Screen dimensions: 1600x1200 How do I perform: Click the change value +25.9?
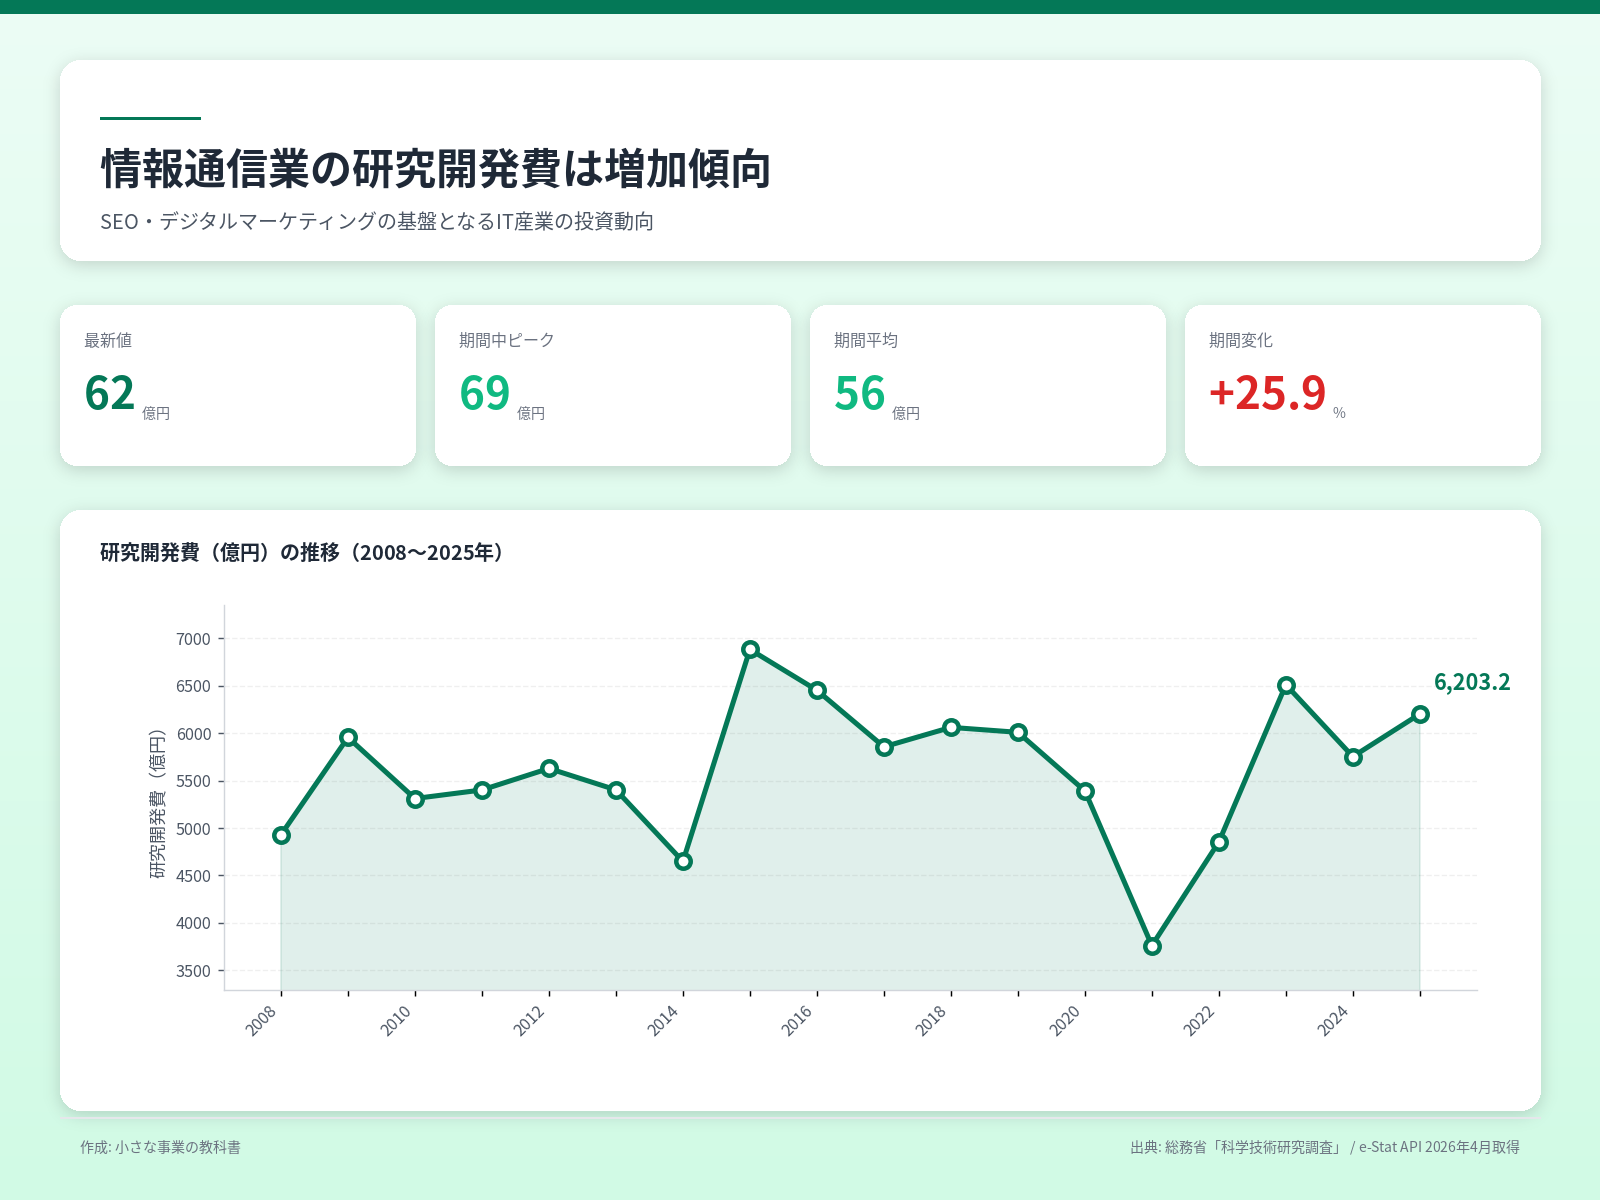pyautogui.click(x=1268, y=393)
